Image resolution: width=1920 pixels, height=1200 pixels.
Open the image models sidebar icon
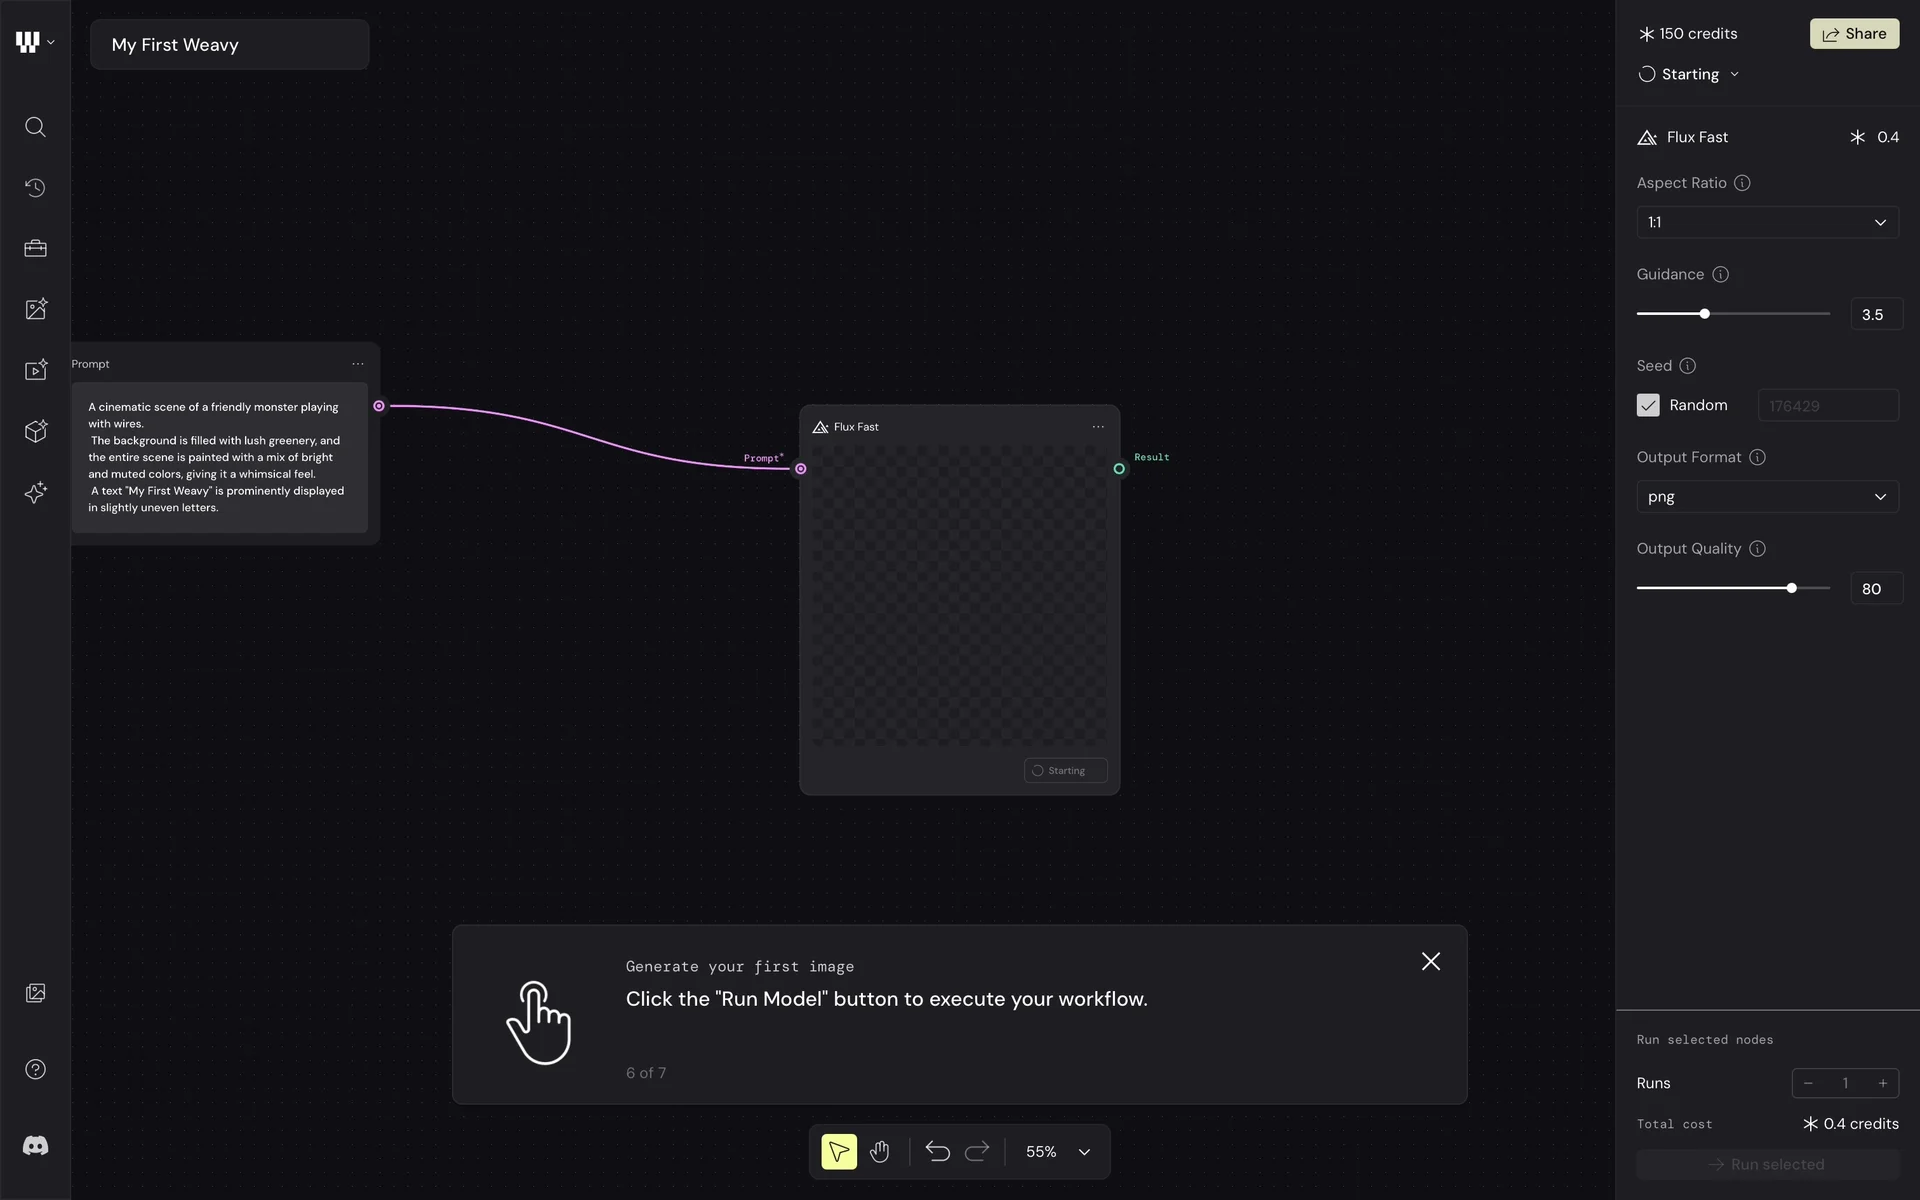(35, 309)
